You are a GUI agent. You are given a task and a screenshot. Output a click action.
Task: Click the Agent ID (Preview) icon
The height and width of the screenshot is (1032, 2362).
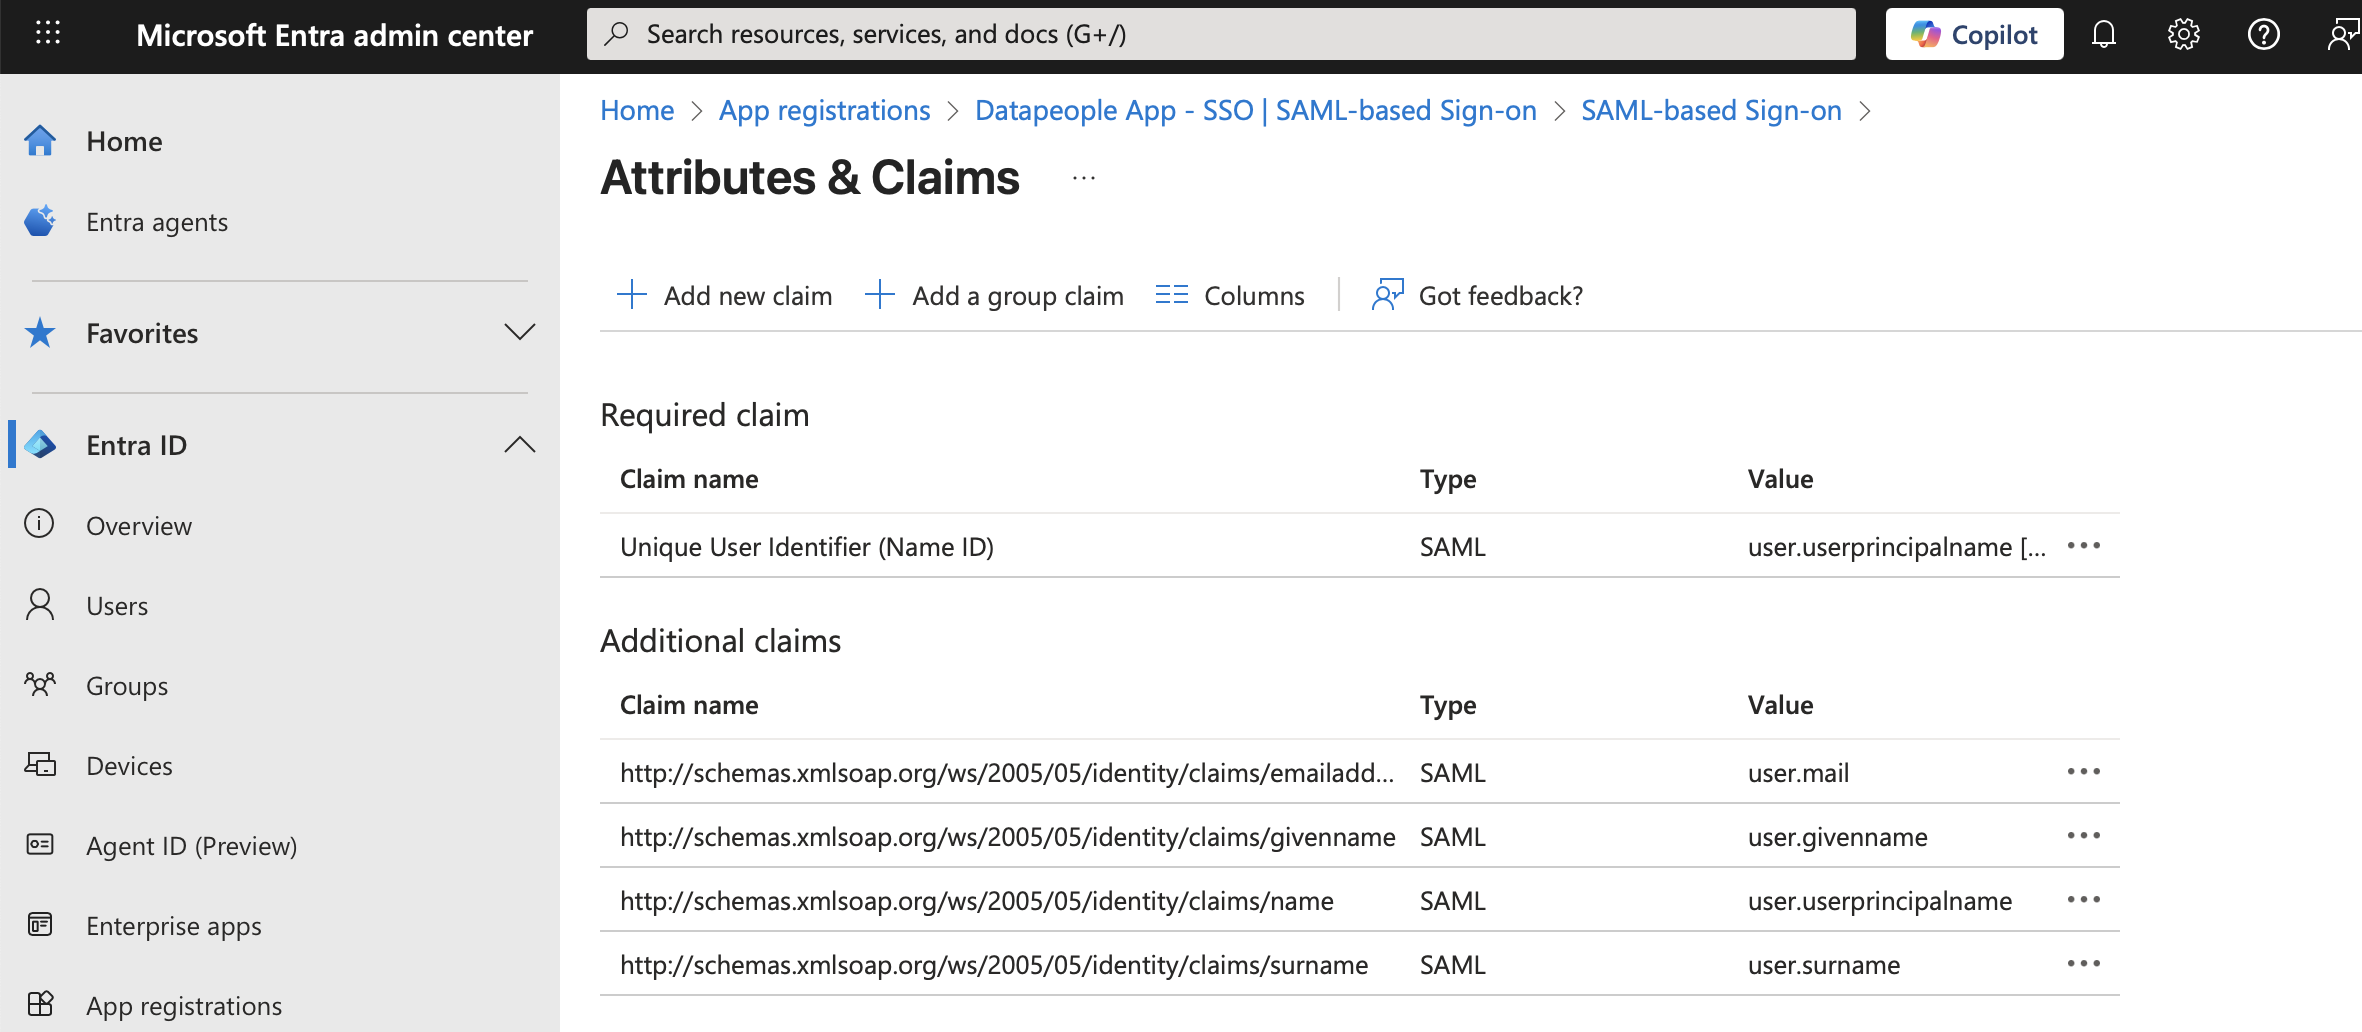(x=40, y=845)
